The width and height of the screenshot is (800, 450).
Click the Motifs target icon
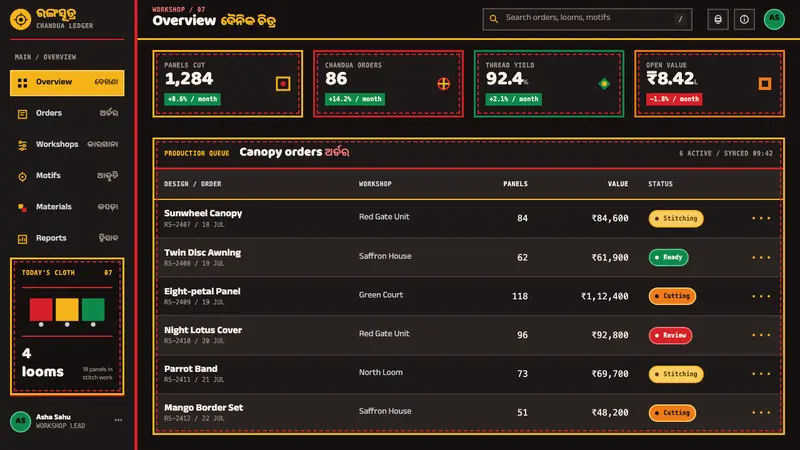[x=22, y=177]
